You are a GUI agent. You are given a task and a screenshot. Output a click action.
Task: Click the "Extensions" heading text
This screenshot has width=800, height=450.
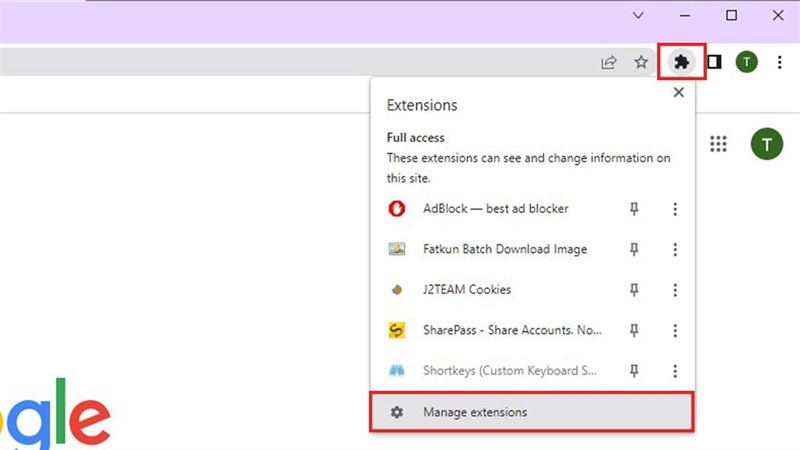422,105
